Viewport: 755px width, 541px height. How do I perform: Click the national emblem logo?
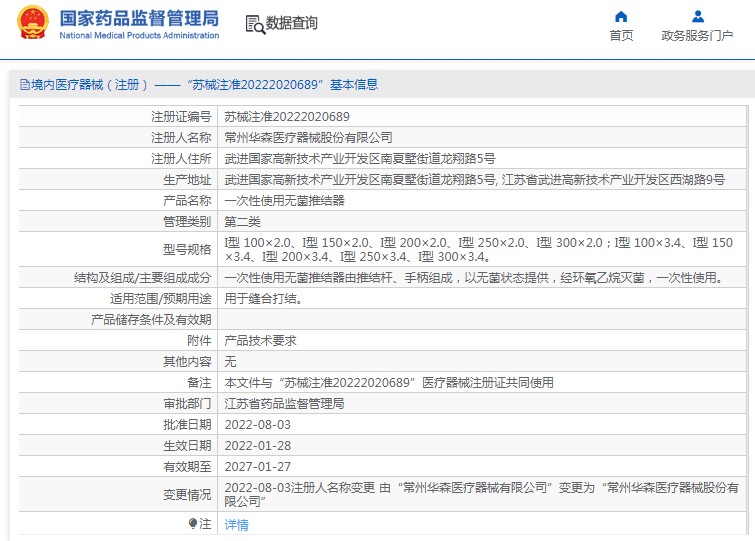[33, 22]
